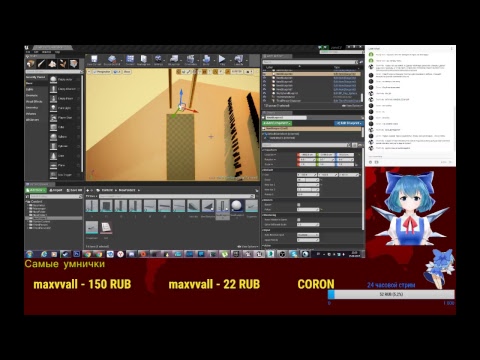Select the StarterContent folder in tree
The height and width of the screenshot is (360, 480).
tap(41, 221)
